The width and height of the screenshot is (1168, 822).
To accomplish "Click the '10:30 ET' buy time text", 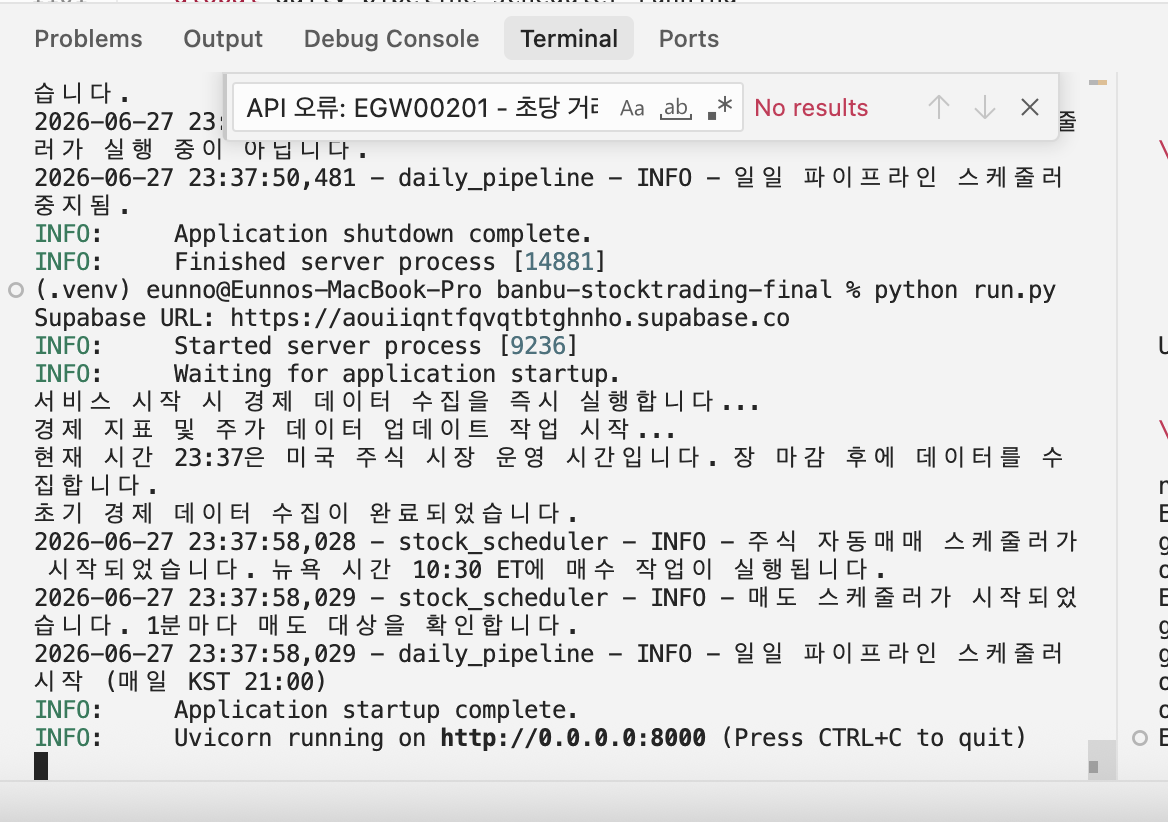I will (468, 570).
